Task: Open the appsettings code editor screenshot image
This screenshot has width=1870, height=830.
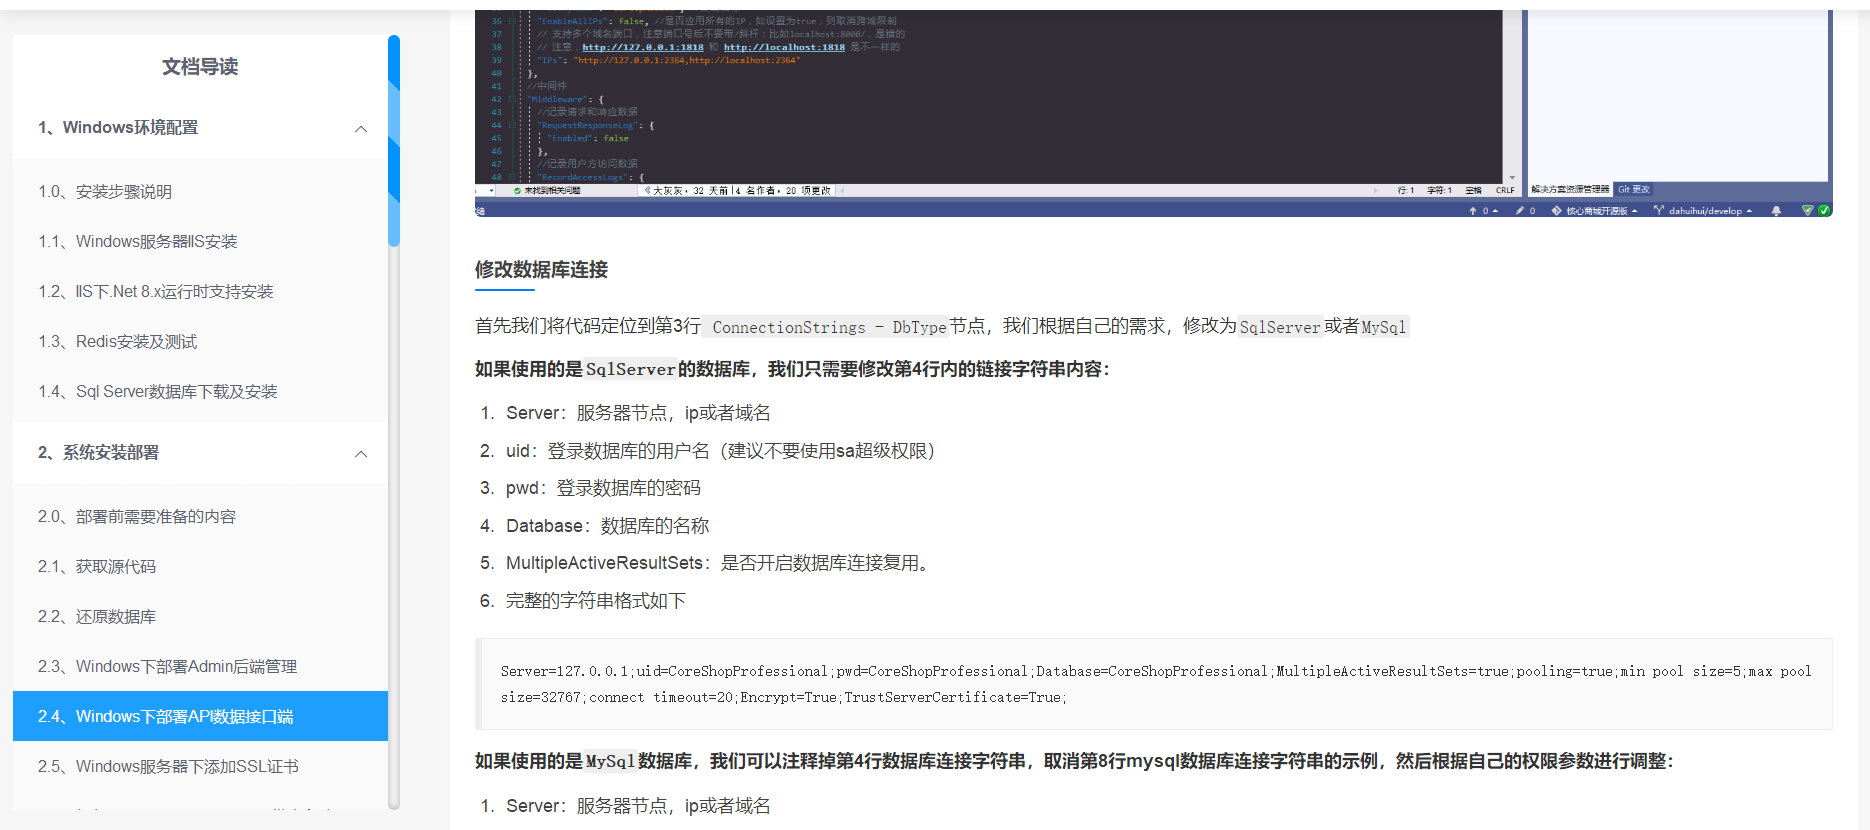Action: coord(1153,112)
